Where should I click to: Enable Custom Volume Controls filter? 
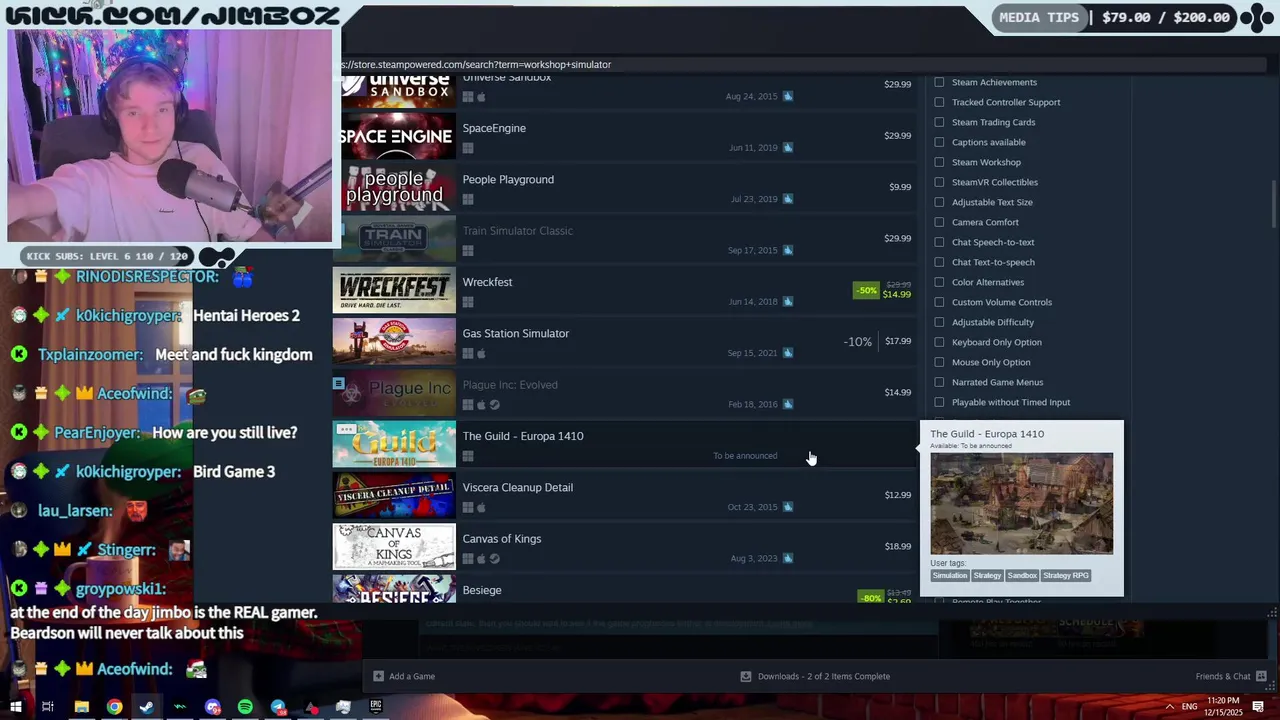point(939,302)
